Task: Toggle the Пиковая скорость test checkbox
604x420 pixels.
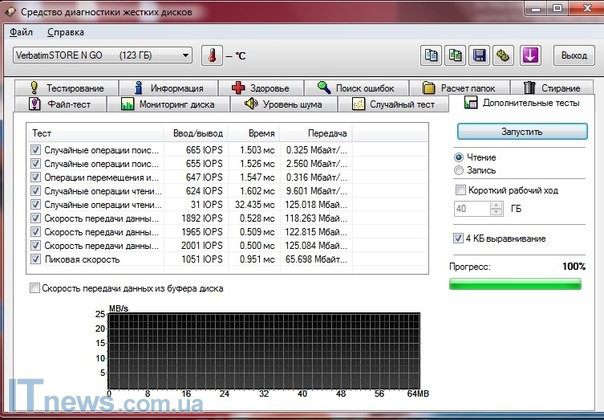Action: [36, 259]
